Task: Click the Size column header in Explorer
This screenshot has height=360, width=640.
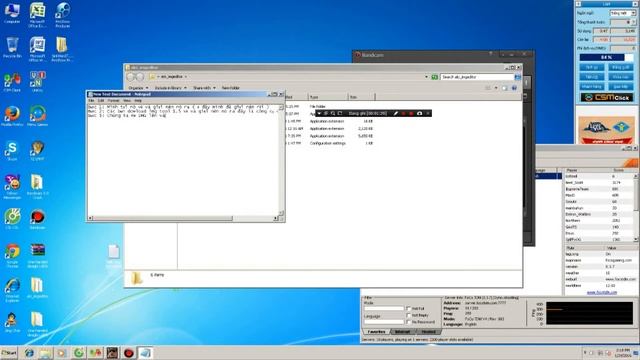Action: tap(361, 97)
